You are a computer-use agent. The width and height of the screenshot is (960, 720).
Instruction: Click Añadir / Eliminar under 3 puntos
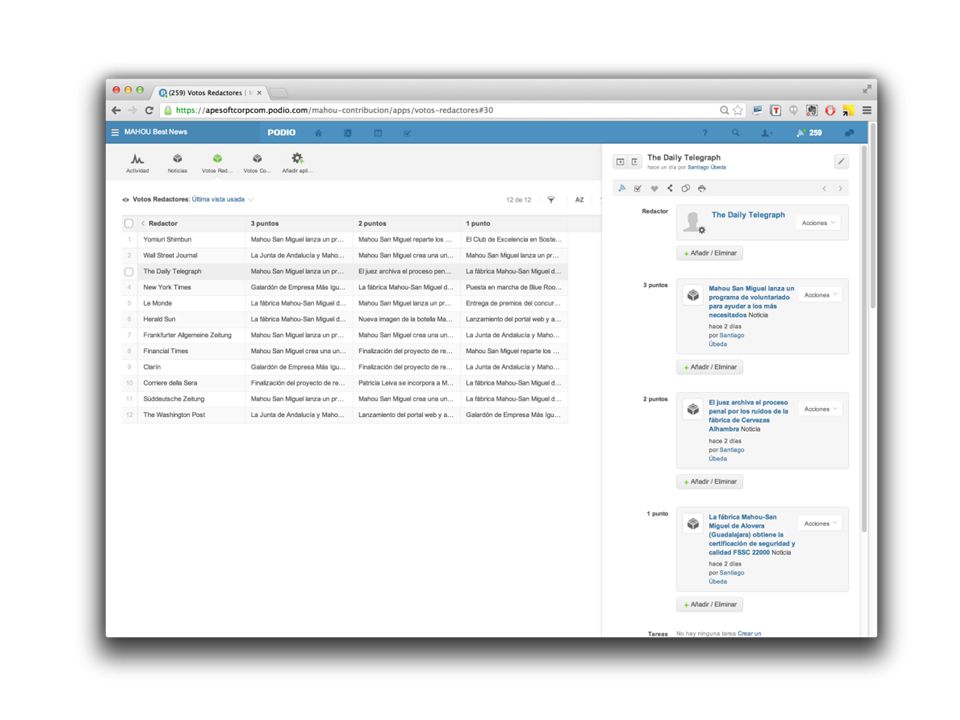pos(710,367)
